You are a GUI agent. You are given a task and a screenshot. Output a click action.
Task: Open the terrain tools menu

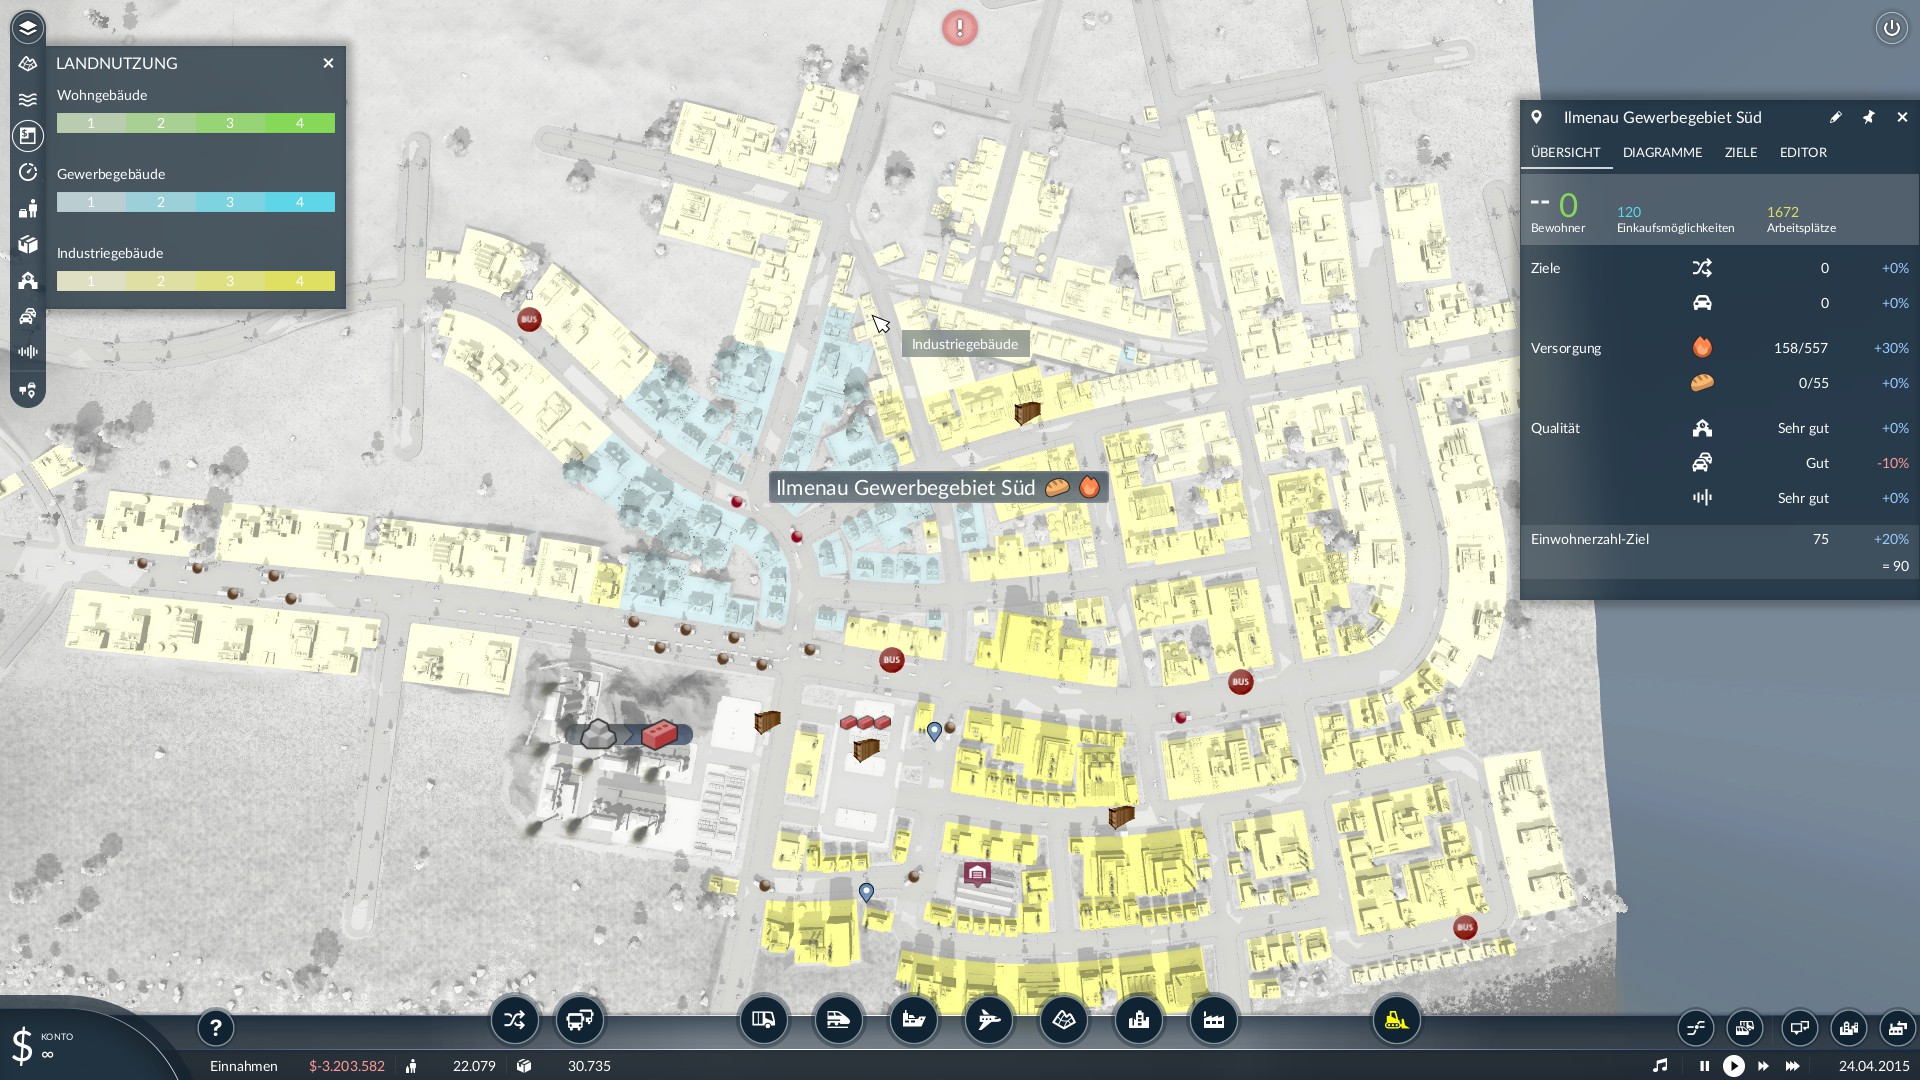tap(1063, 1021)
